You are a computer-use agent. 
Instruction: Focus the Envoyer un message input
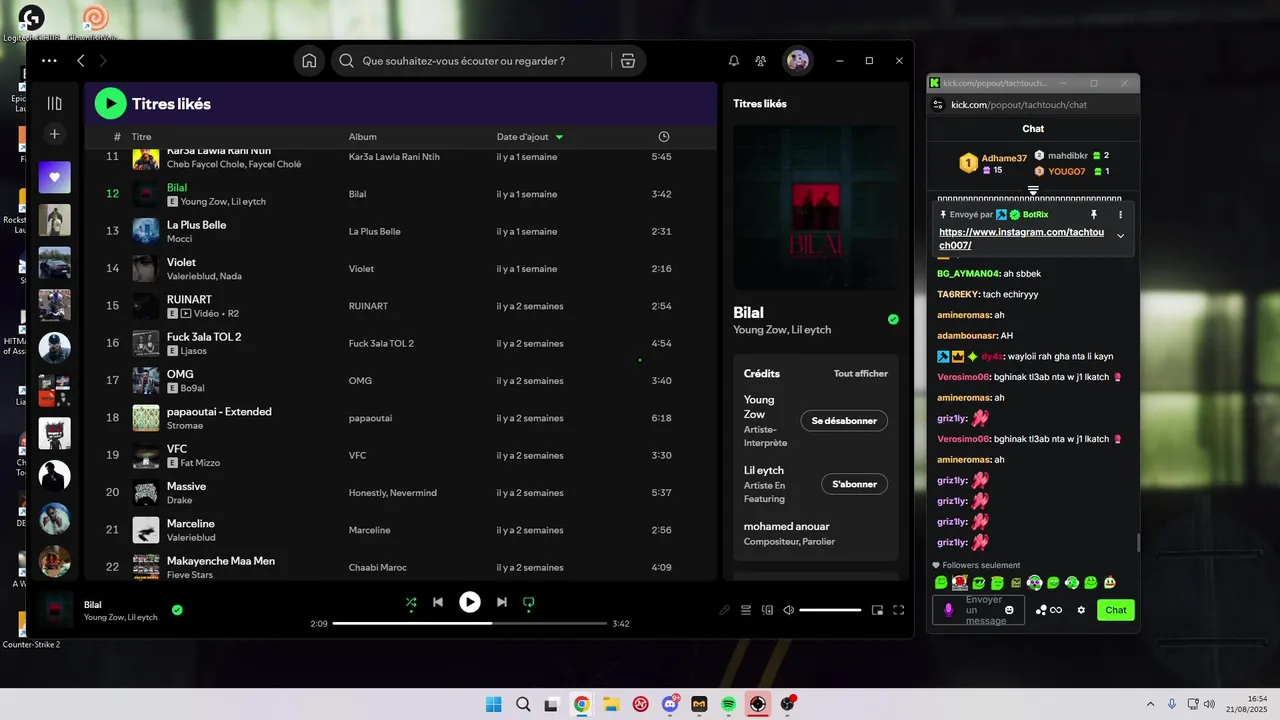pyautogui.click(x=979, y=610)
